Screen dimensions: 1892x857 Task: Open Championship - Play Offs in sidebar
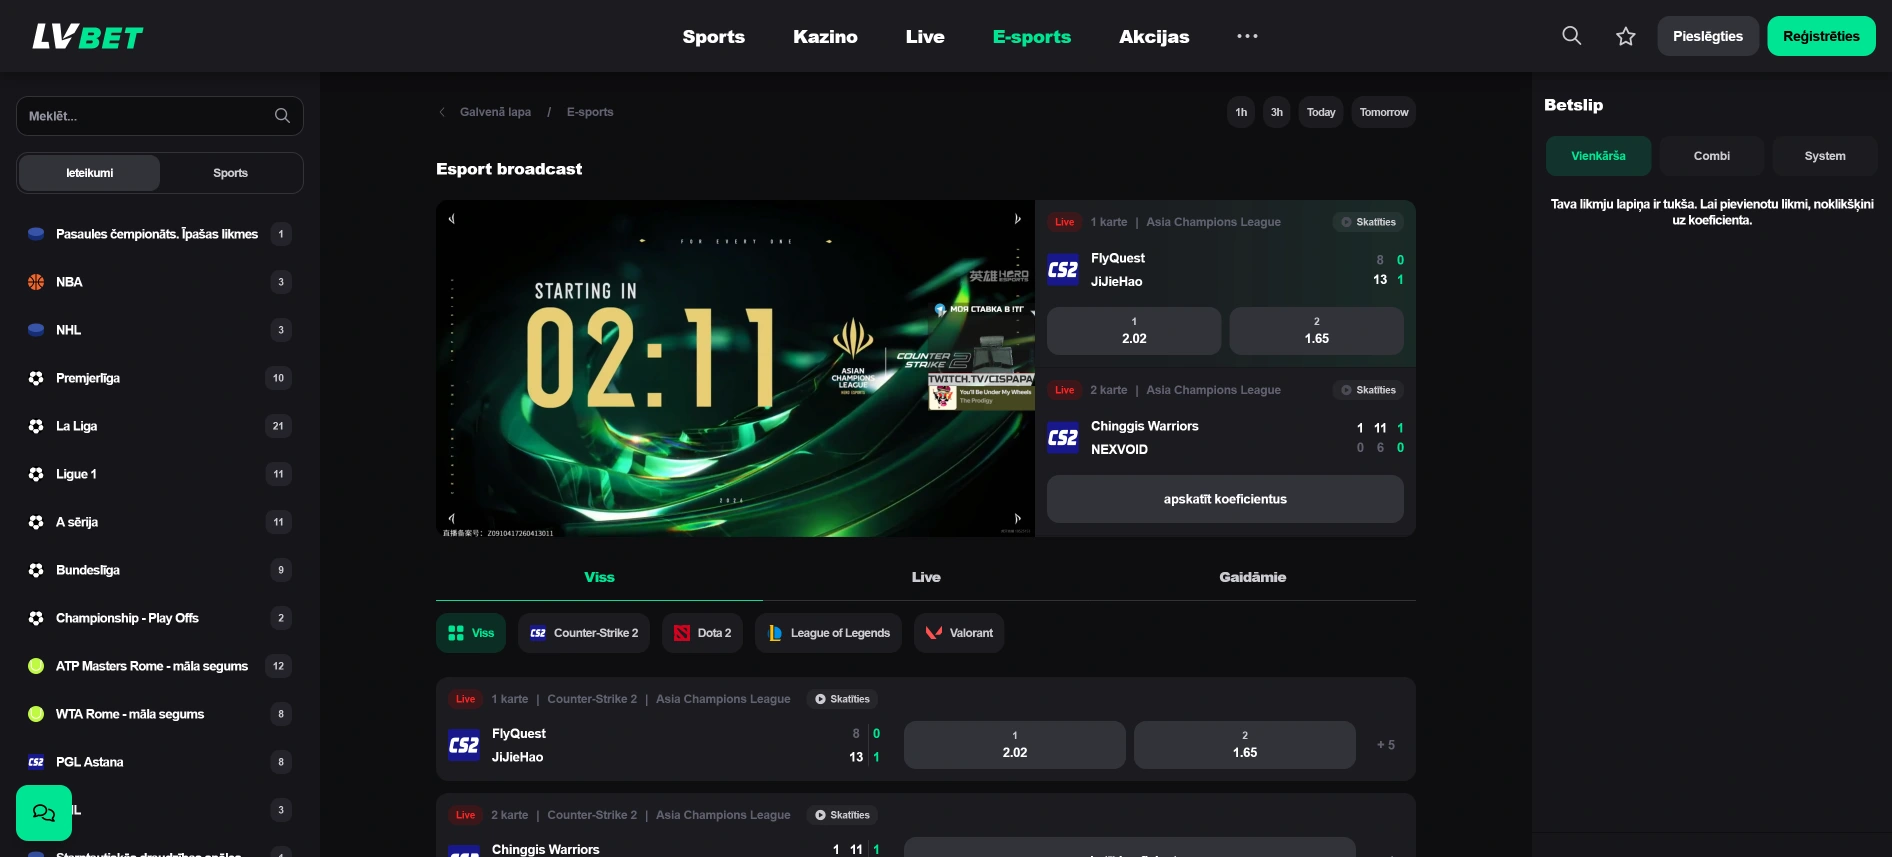pos(160,618)
